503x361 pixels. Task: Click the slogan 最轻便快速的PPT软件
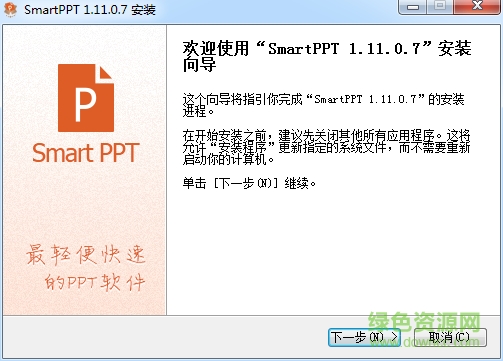coord(86,268)
